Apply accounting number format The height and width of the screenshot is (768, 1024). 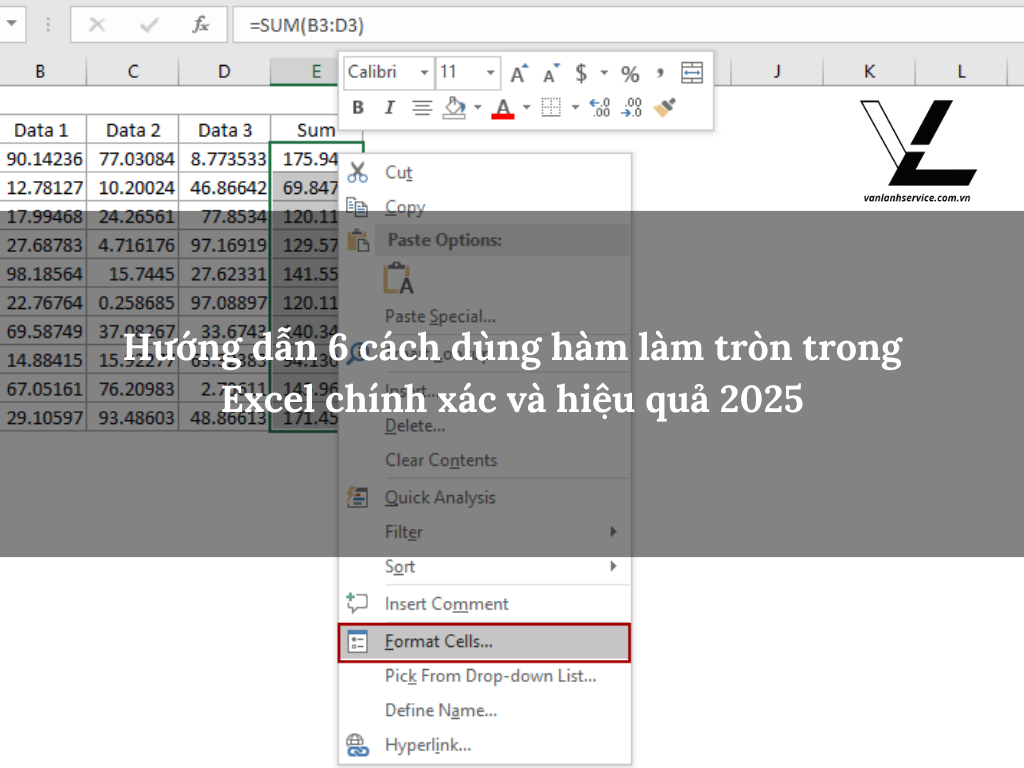582,72
